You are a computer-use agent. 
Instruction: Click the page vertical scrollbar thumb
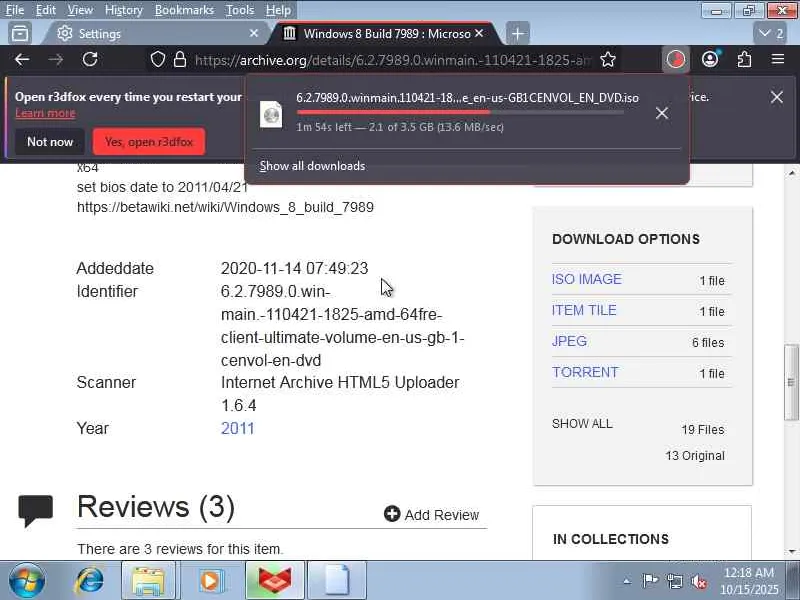[x=791, y=383]
